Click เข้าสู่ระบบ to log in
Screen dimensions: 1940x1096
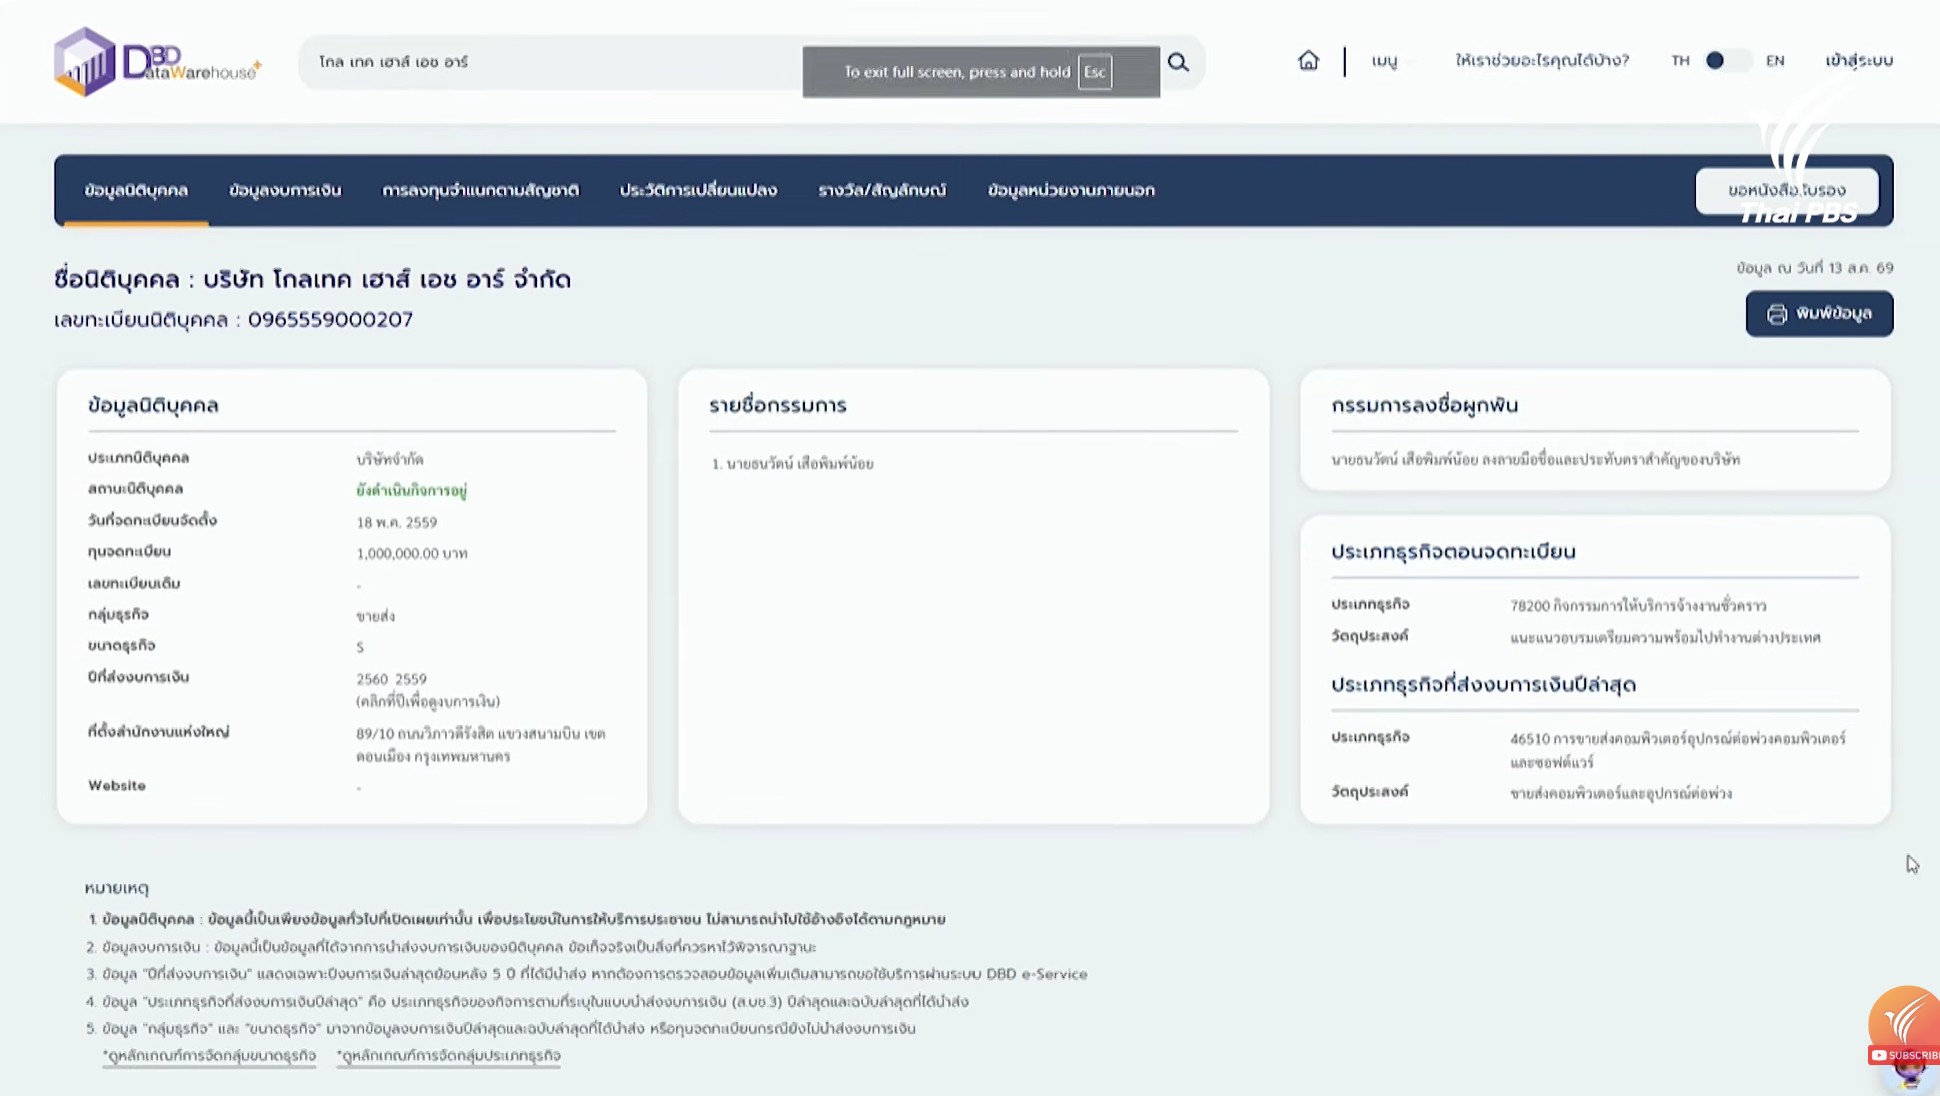click(x=1859, y=61)
